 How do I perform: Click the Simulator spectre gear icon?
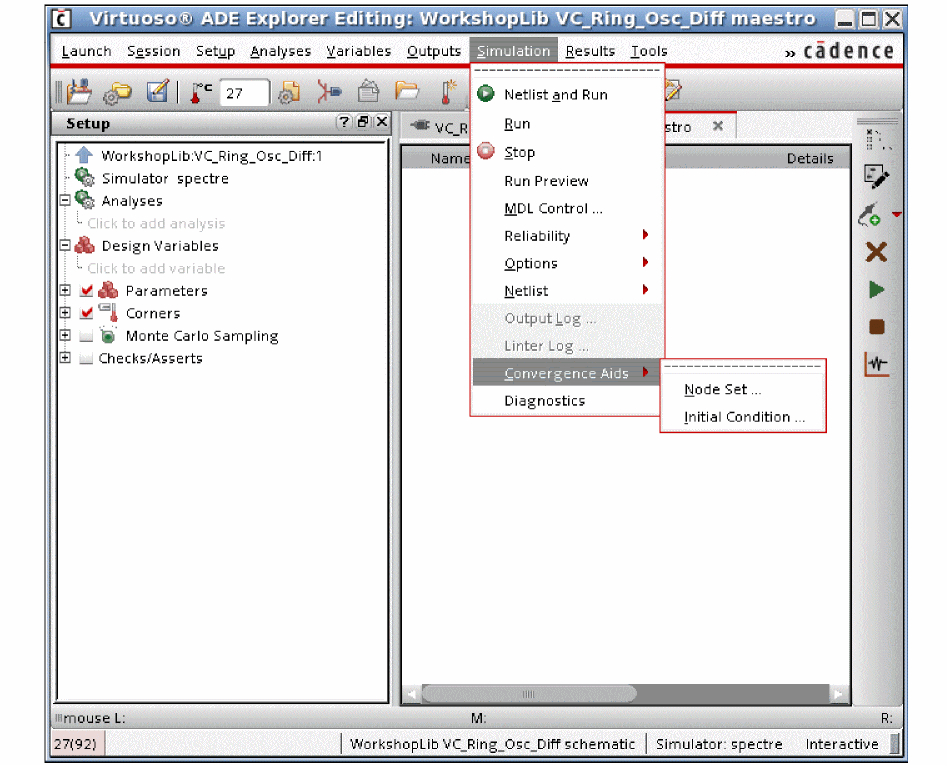tap(84, 178)
